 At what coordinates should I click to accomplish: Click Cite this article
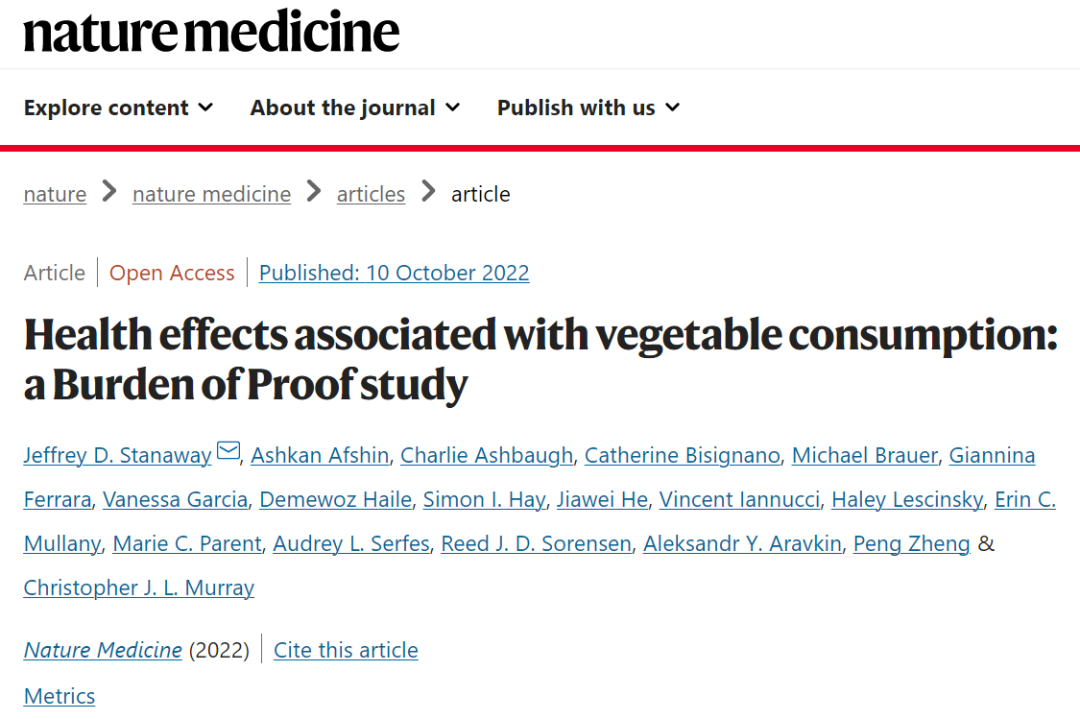[346, 650]
